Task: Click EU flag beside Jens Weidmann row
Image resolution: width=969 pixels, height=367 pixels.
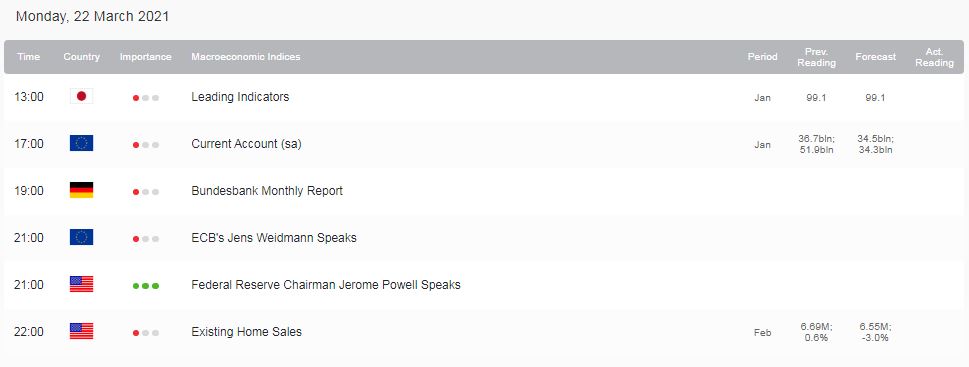Action: (81, 237)
